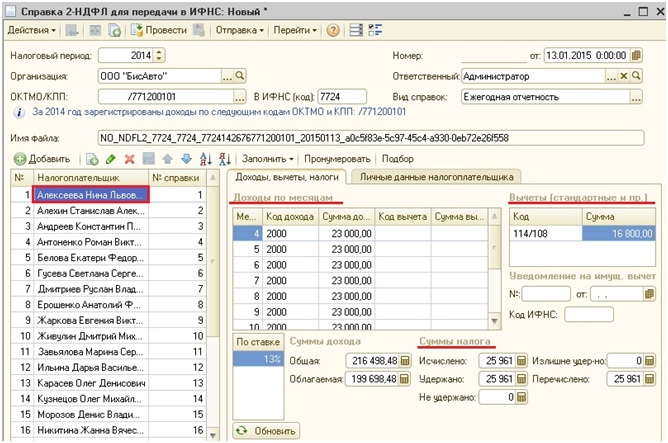Sort list descending Я-А

click(x=225, y=159)
